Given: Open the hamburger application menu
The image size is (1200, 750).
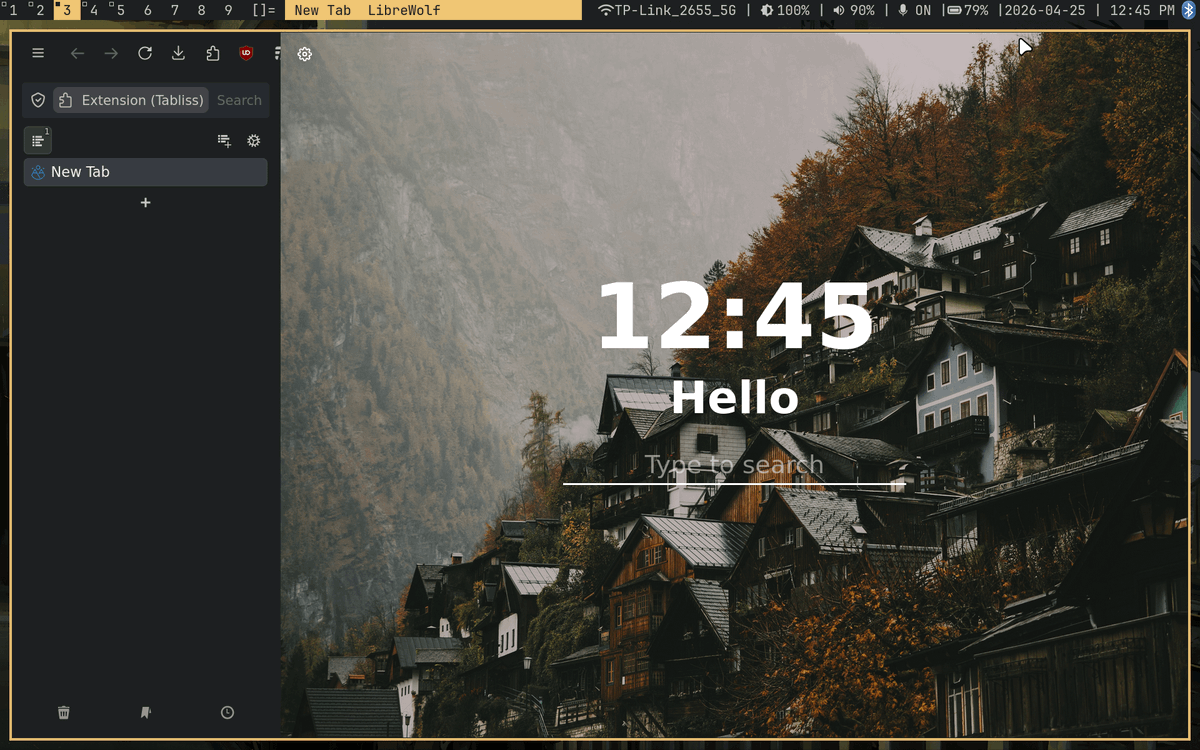Looking at the screenshot, I should [x=38, y=53].
